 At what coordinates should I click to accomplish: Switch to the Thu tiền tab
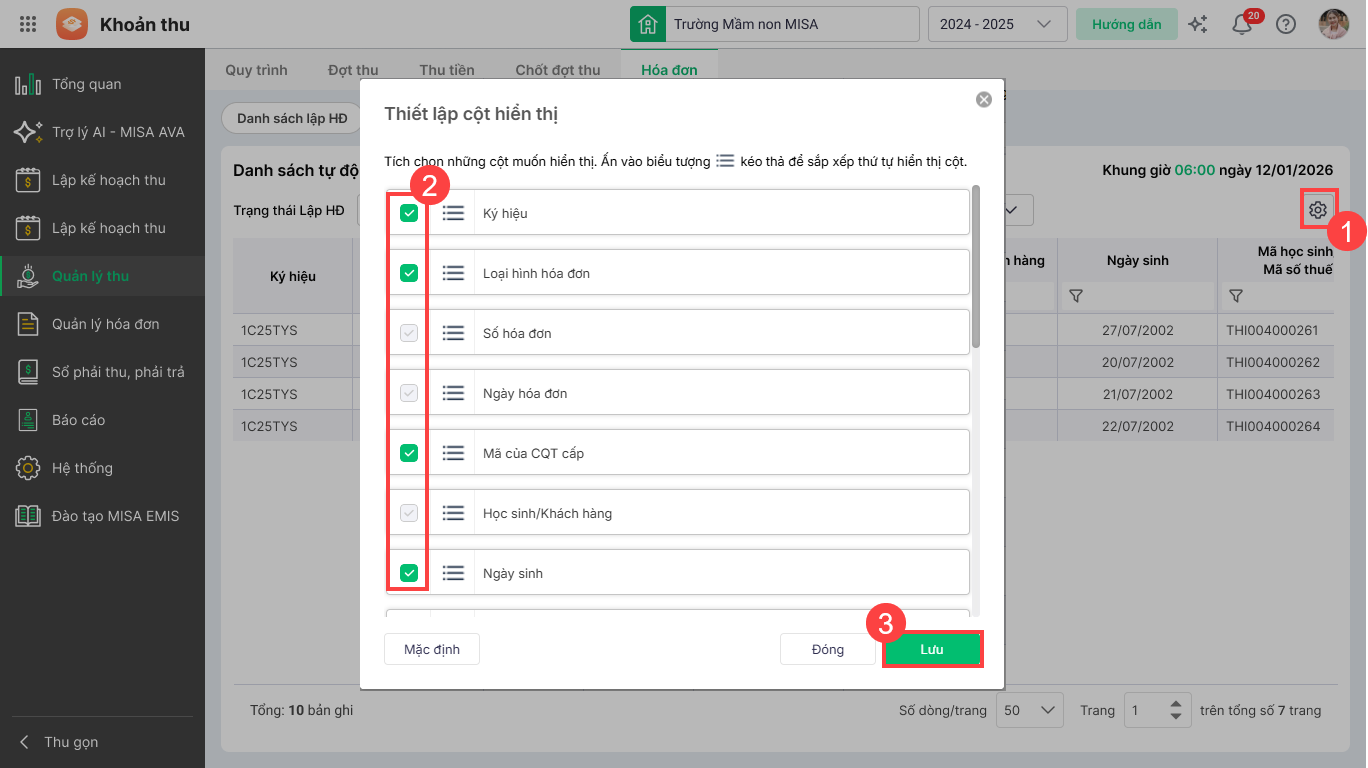(447, 70)
